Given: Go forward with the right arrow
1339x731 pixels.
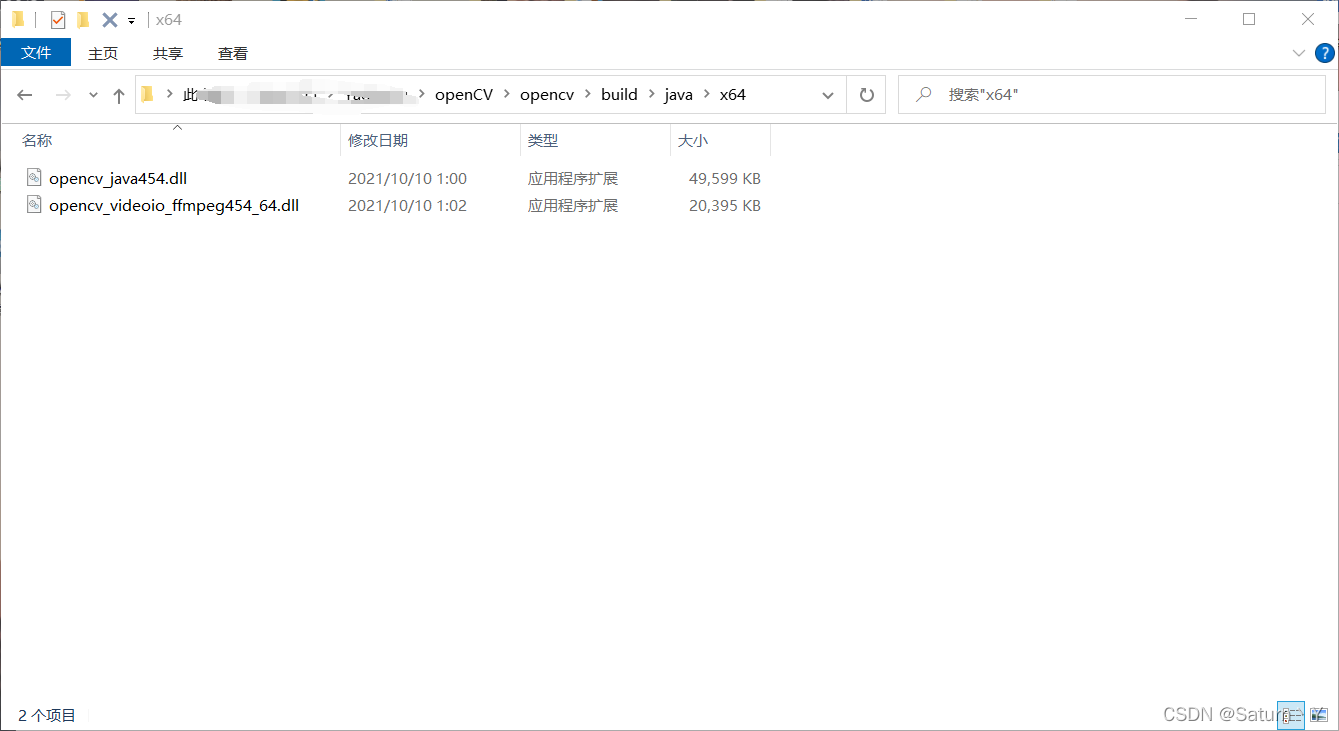Looking at the screenshot, I should click(62, 95).
